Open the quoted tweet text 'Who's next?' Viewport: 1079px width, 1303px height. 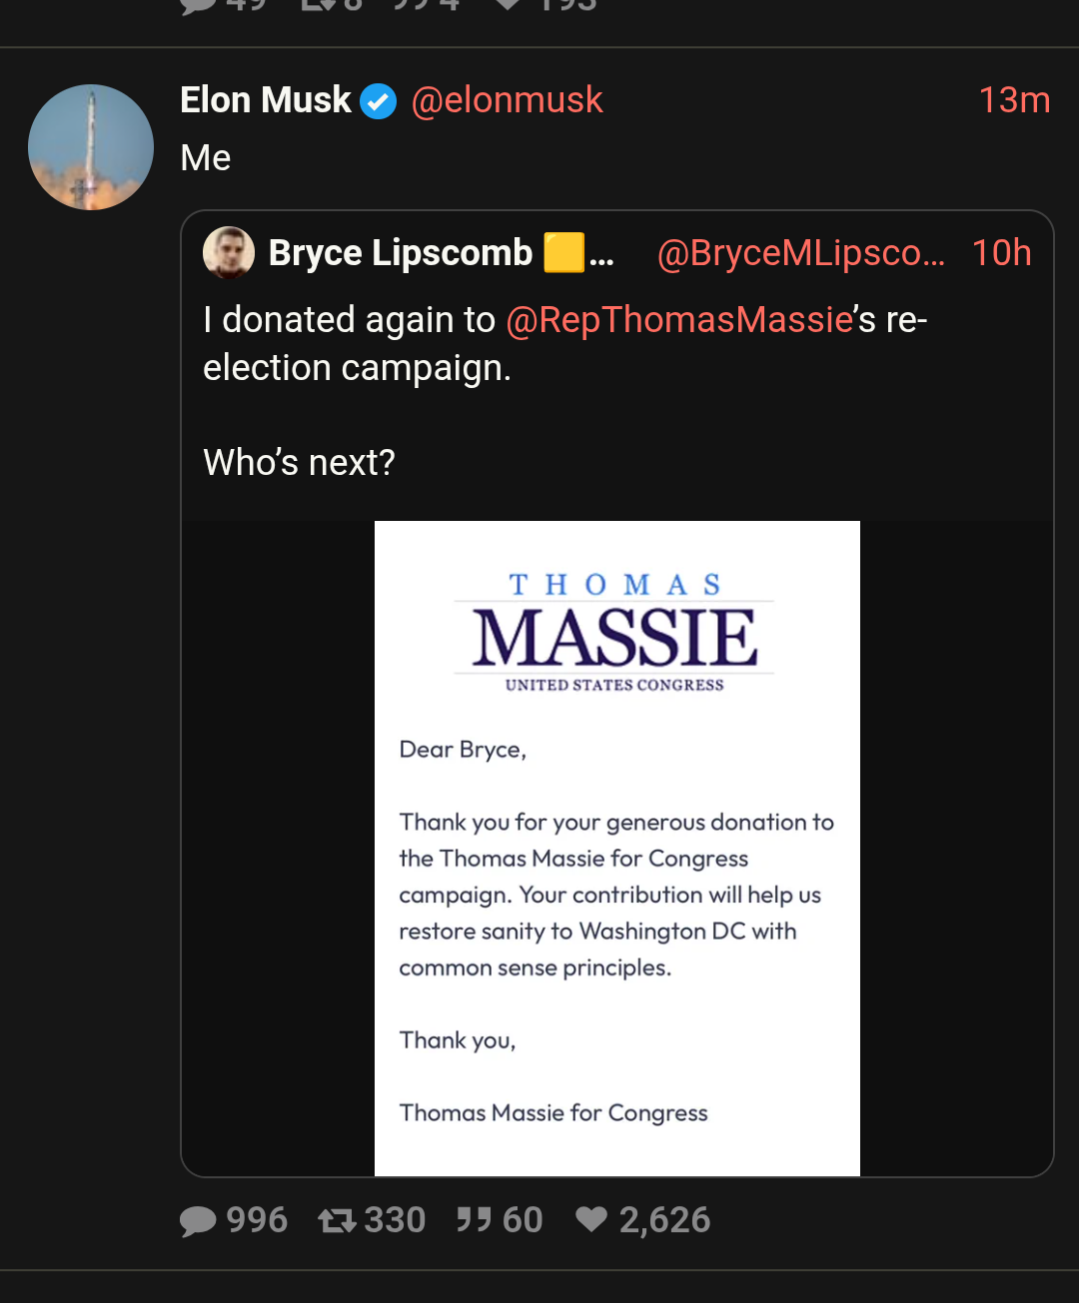point(299,462)
